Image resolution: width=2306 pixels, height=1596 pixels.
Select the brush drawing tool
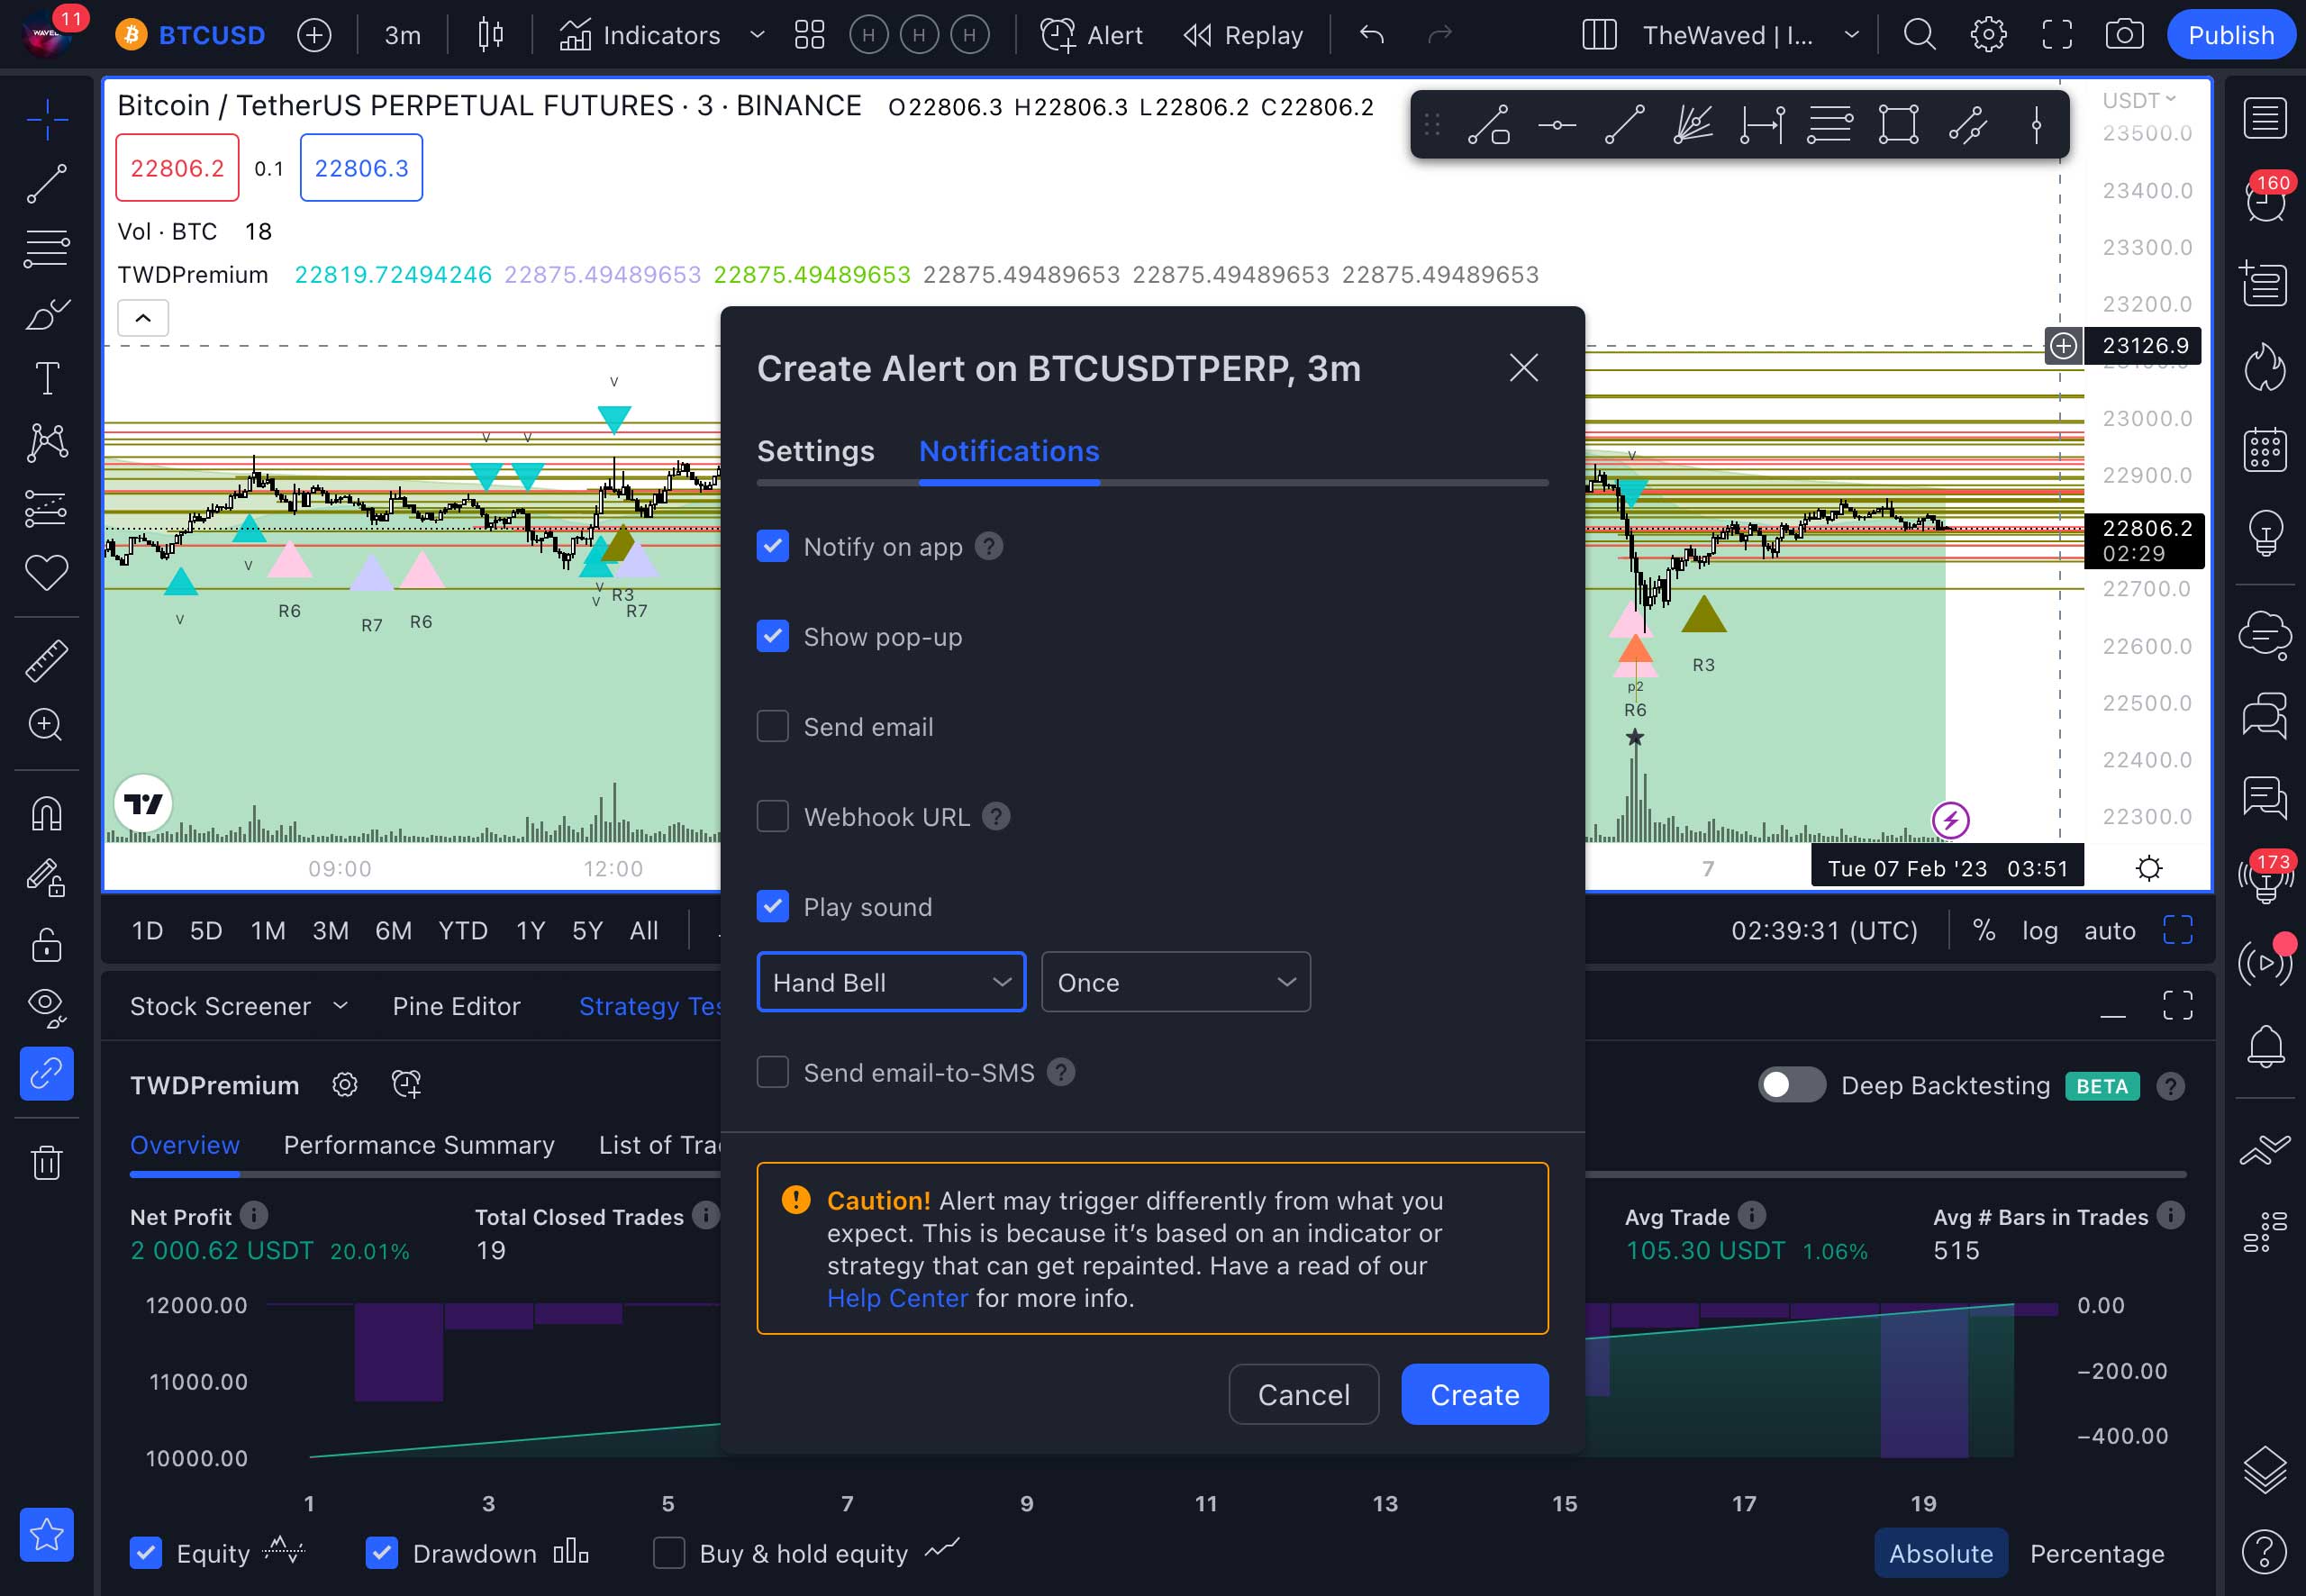pos(46,314)
